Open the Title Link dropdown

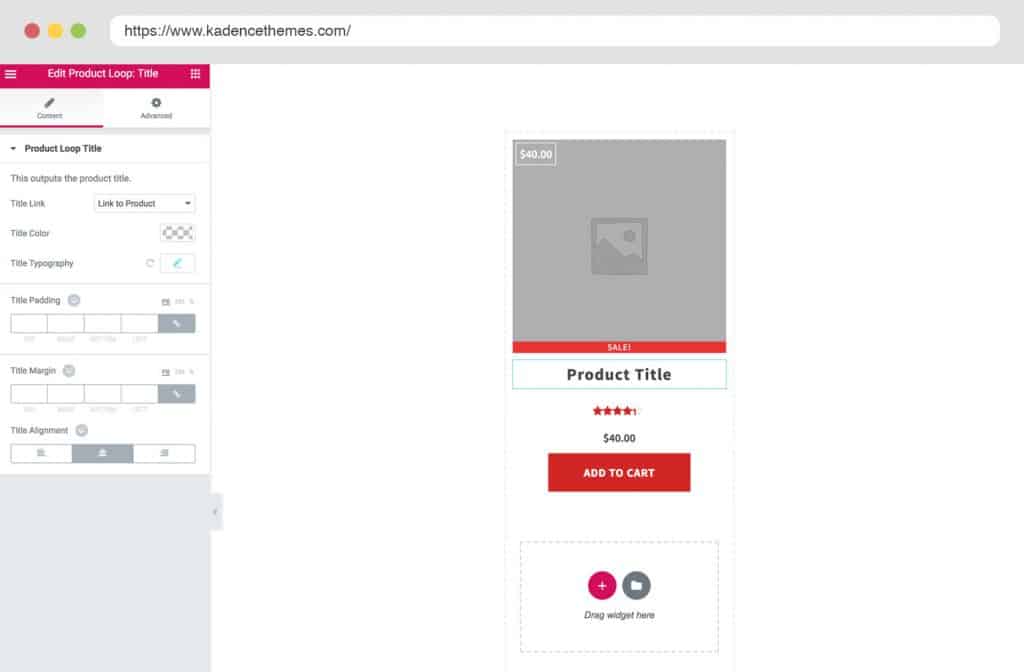click(x=145, y=203)
